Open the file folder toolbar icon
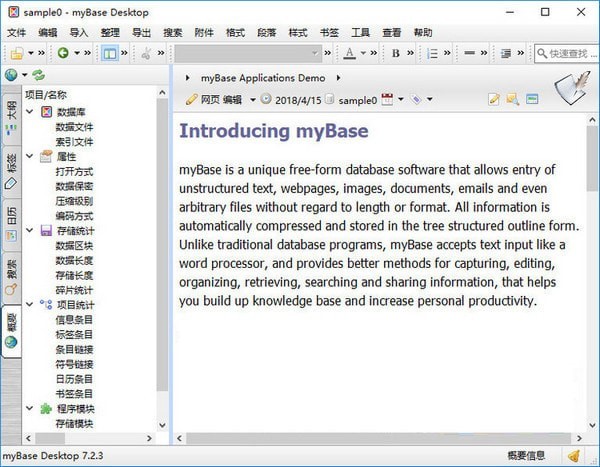600x467 pixels. [x=17, y=53]
